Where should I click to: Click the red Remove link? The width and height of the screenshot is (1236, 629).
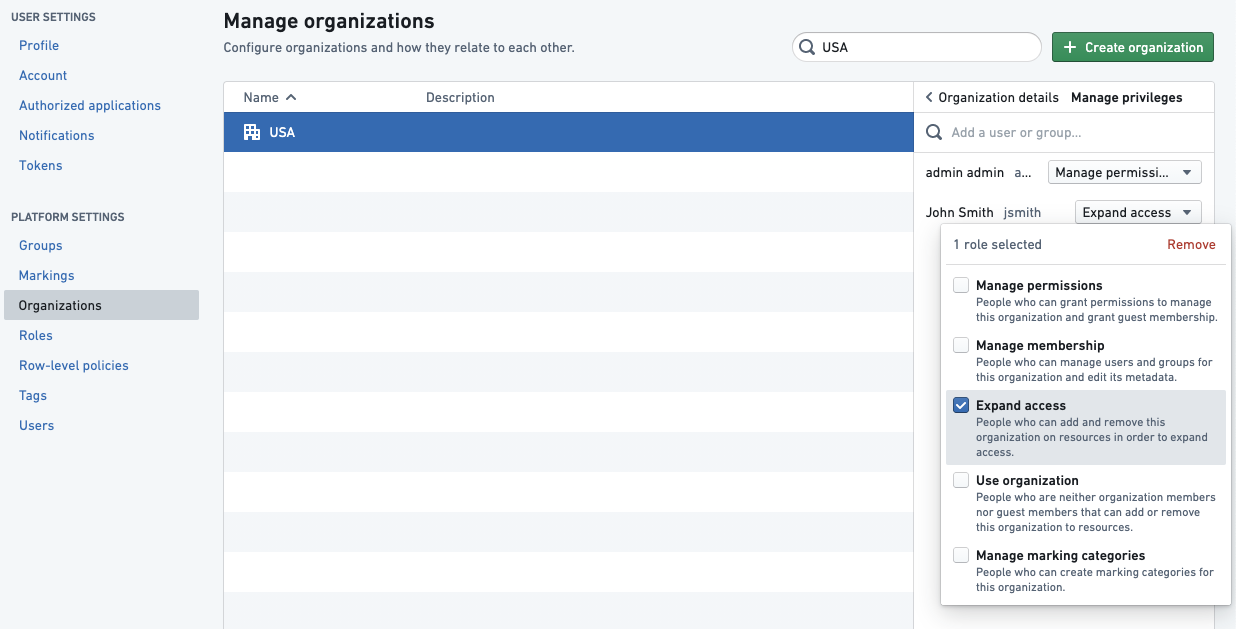(x=1191, y=244)
